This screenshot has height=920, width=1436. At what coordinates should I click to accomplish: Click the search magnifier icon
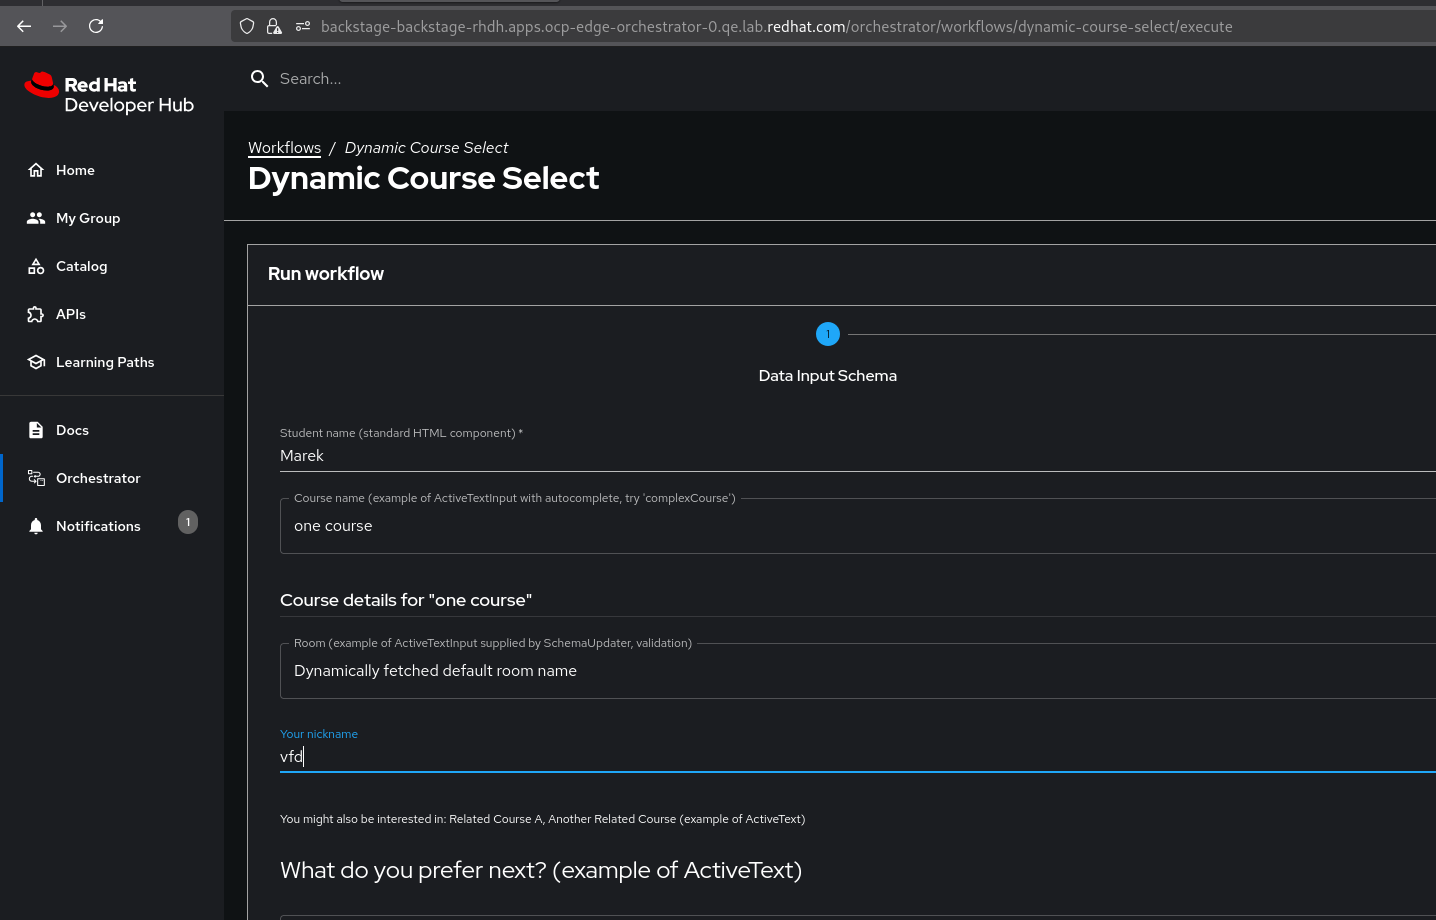click(x=259, y=79)
